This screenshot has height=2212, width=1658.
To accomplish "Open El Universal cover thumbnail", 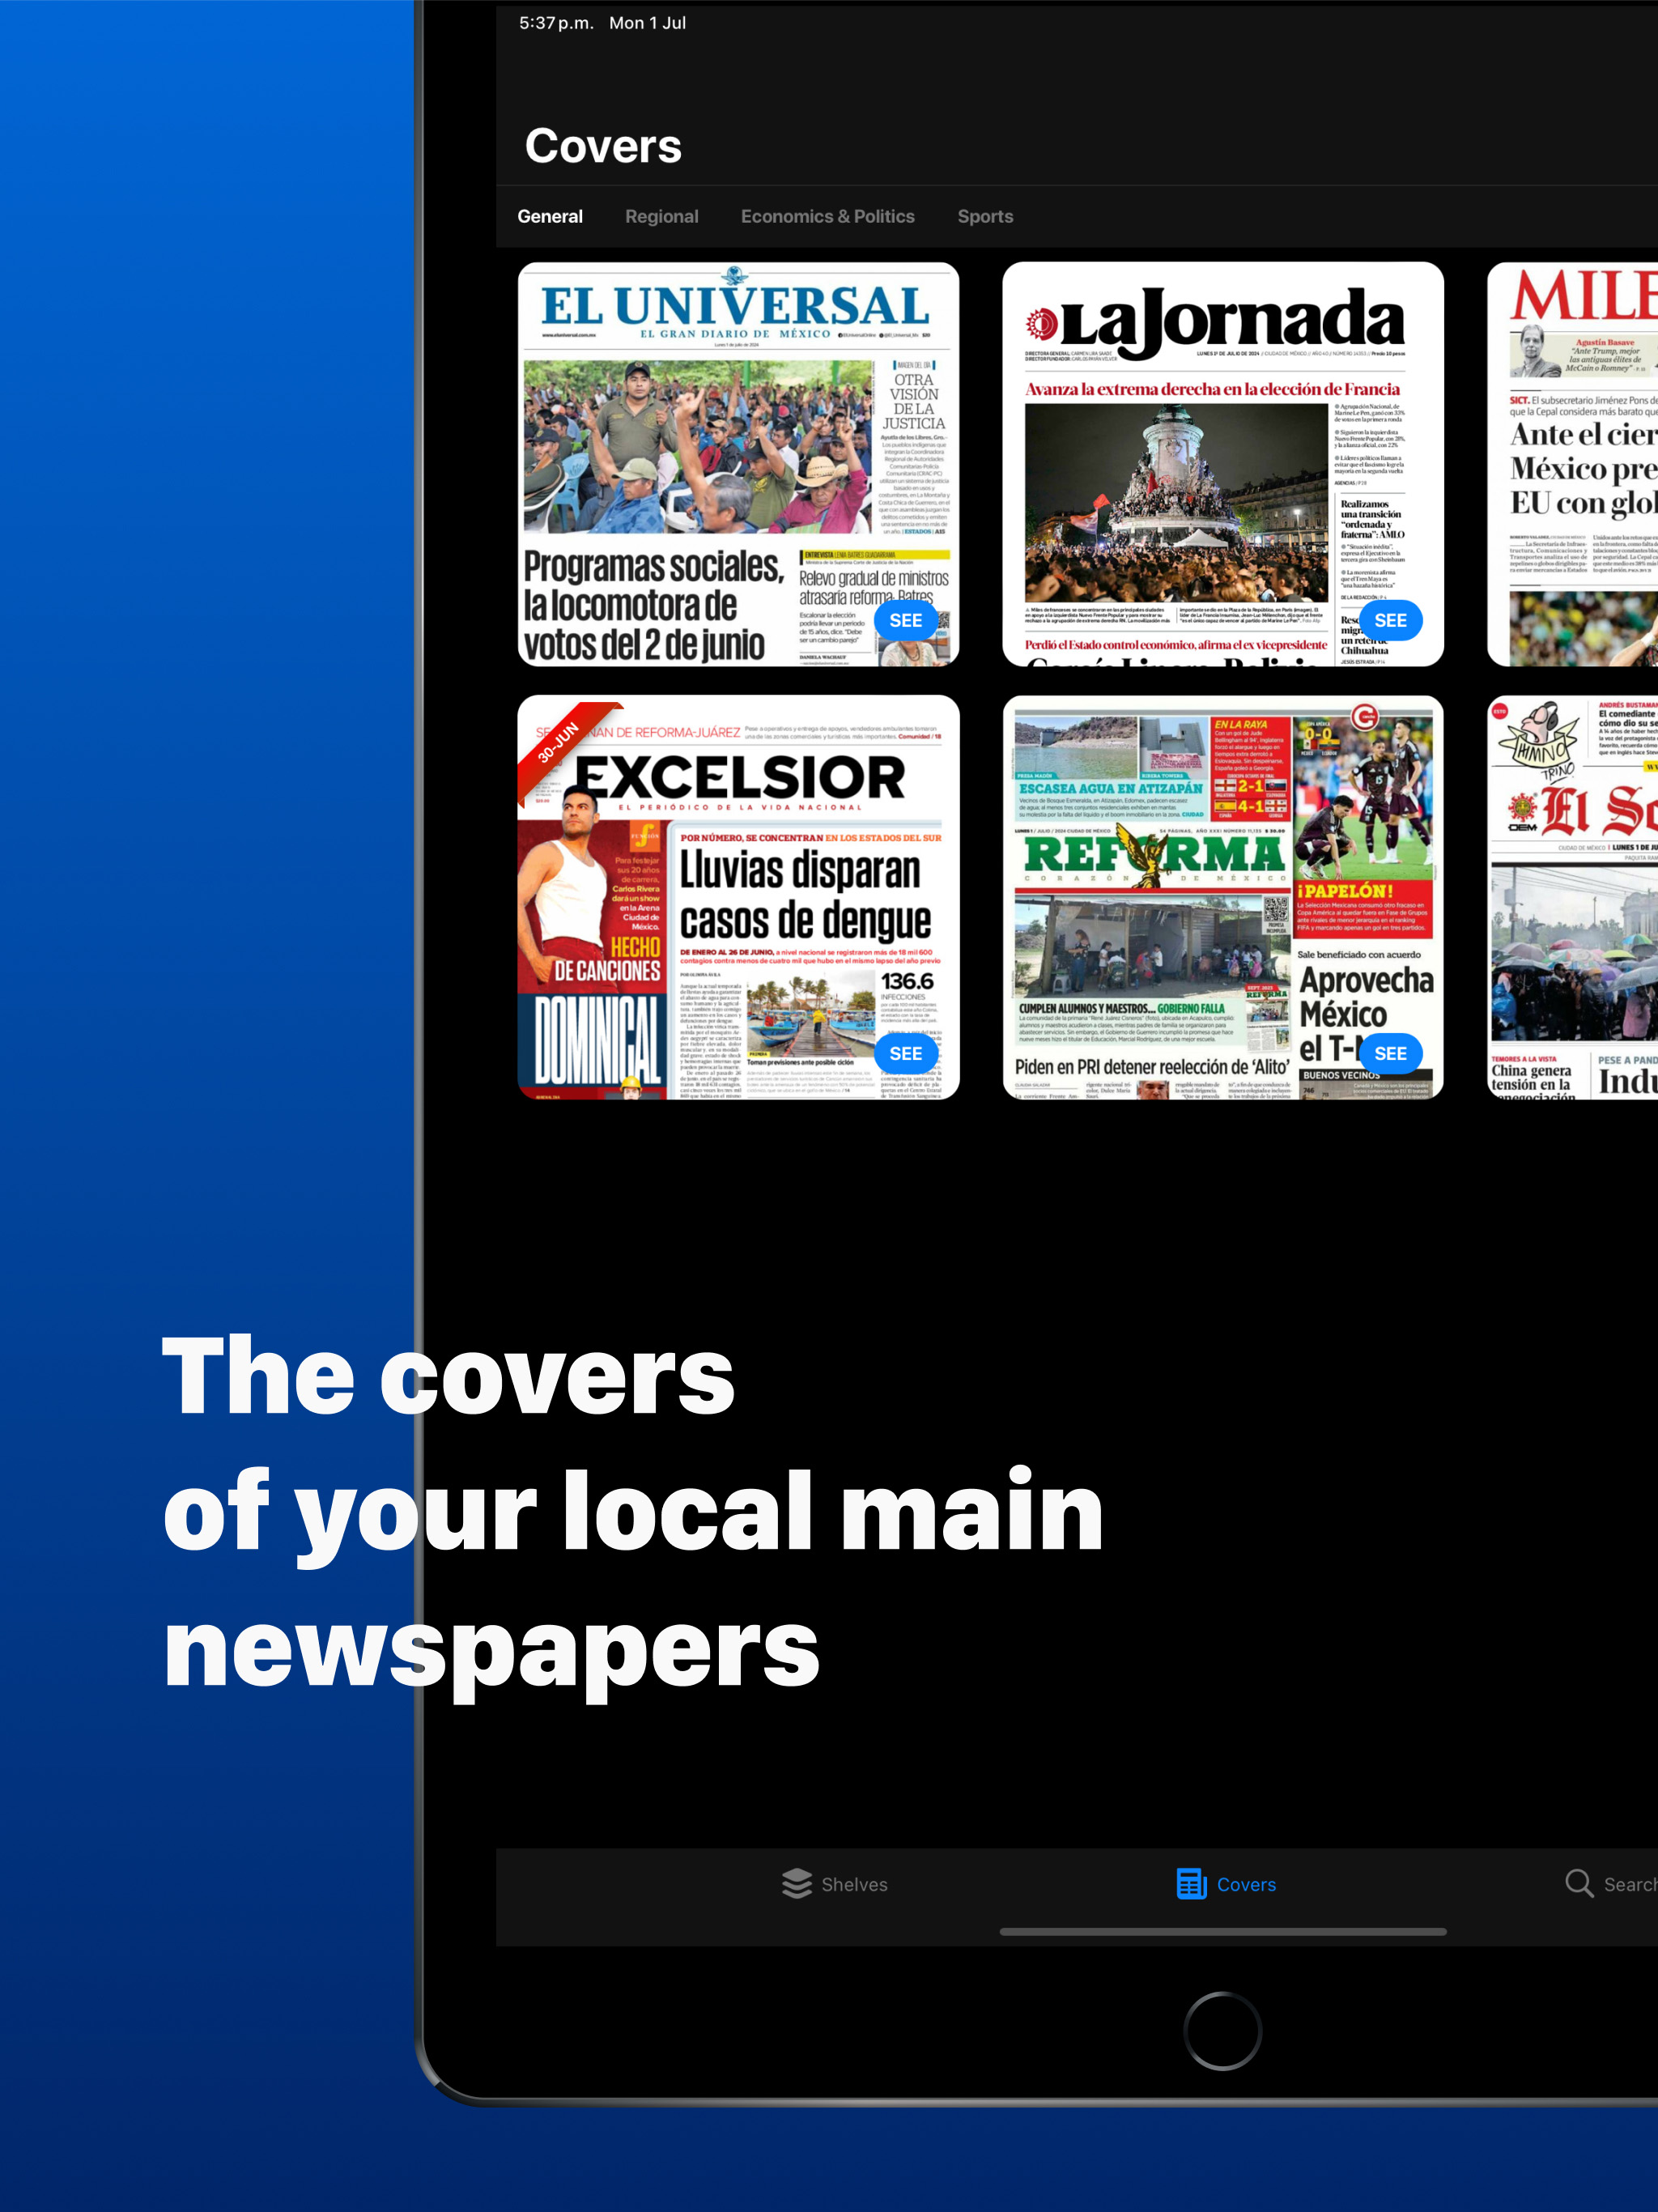I will pyautogui.click(x=738, y=464).
